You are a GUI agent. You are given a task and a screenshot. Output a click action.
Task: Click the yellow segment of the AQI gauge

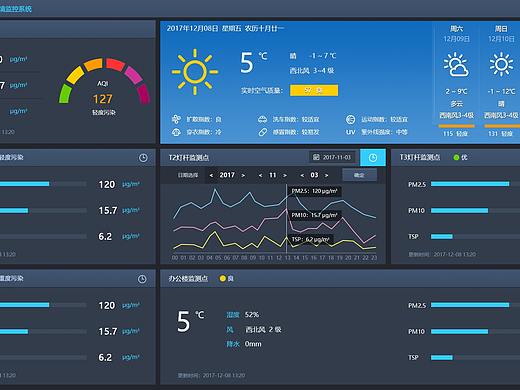tap(75, 75)
